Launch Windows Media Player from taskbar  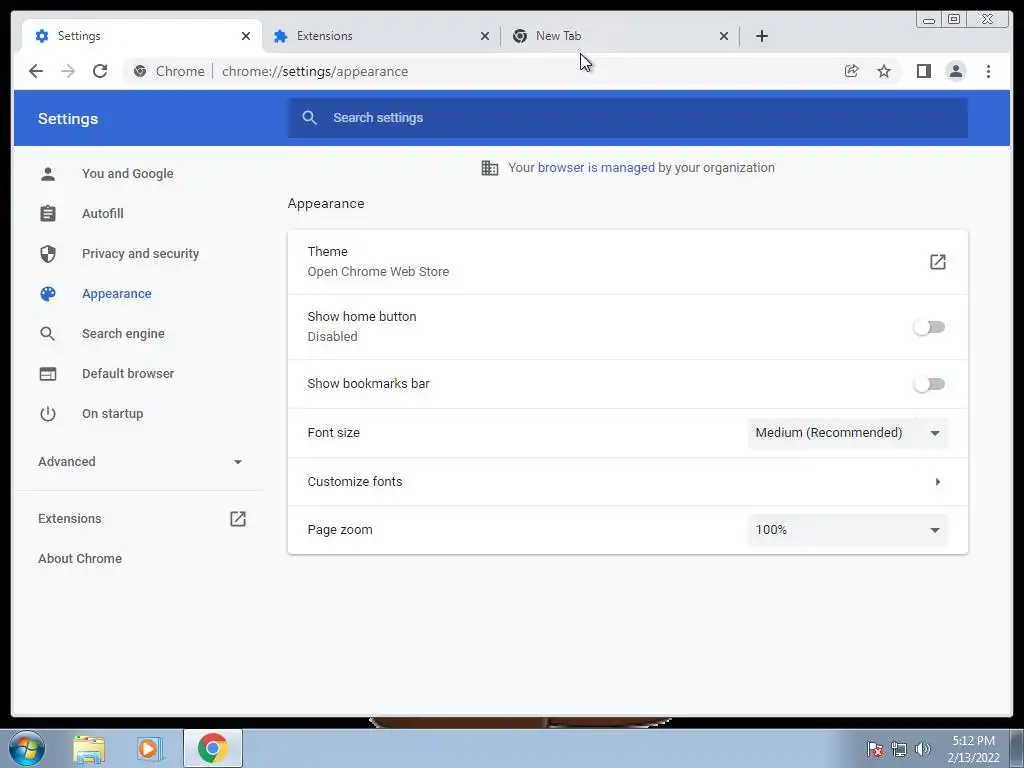pyautogui.click(x=150, y=749)
